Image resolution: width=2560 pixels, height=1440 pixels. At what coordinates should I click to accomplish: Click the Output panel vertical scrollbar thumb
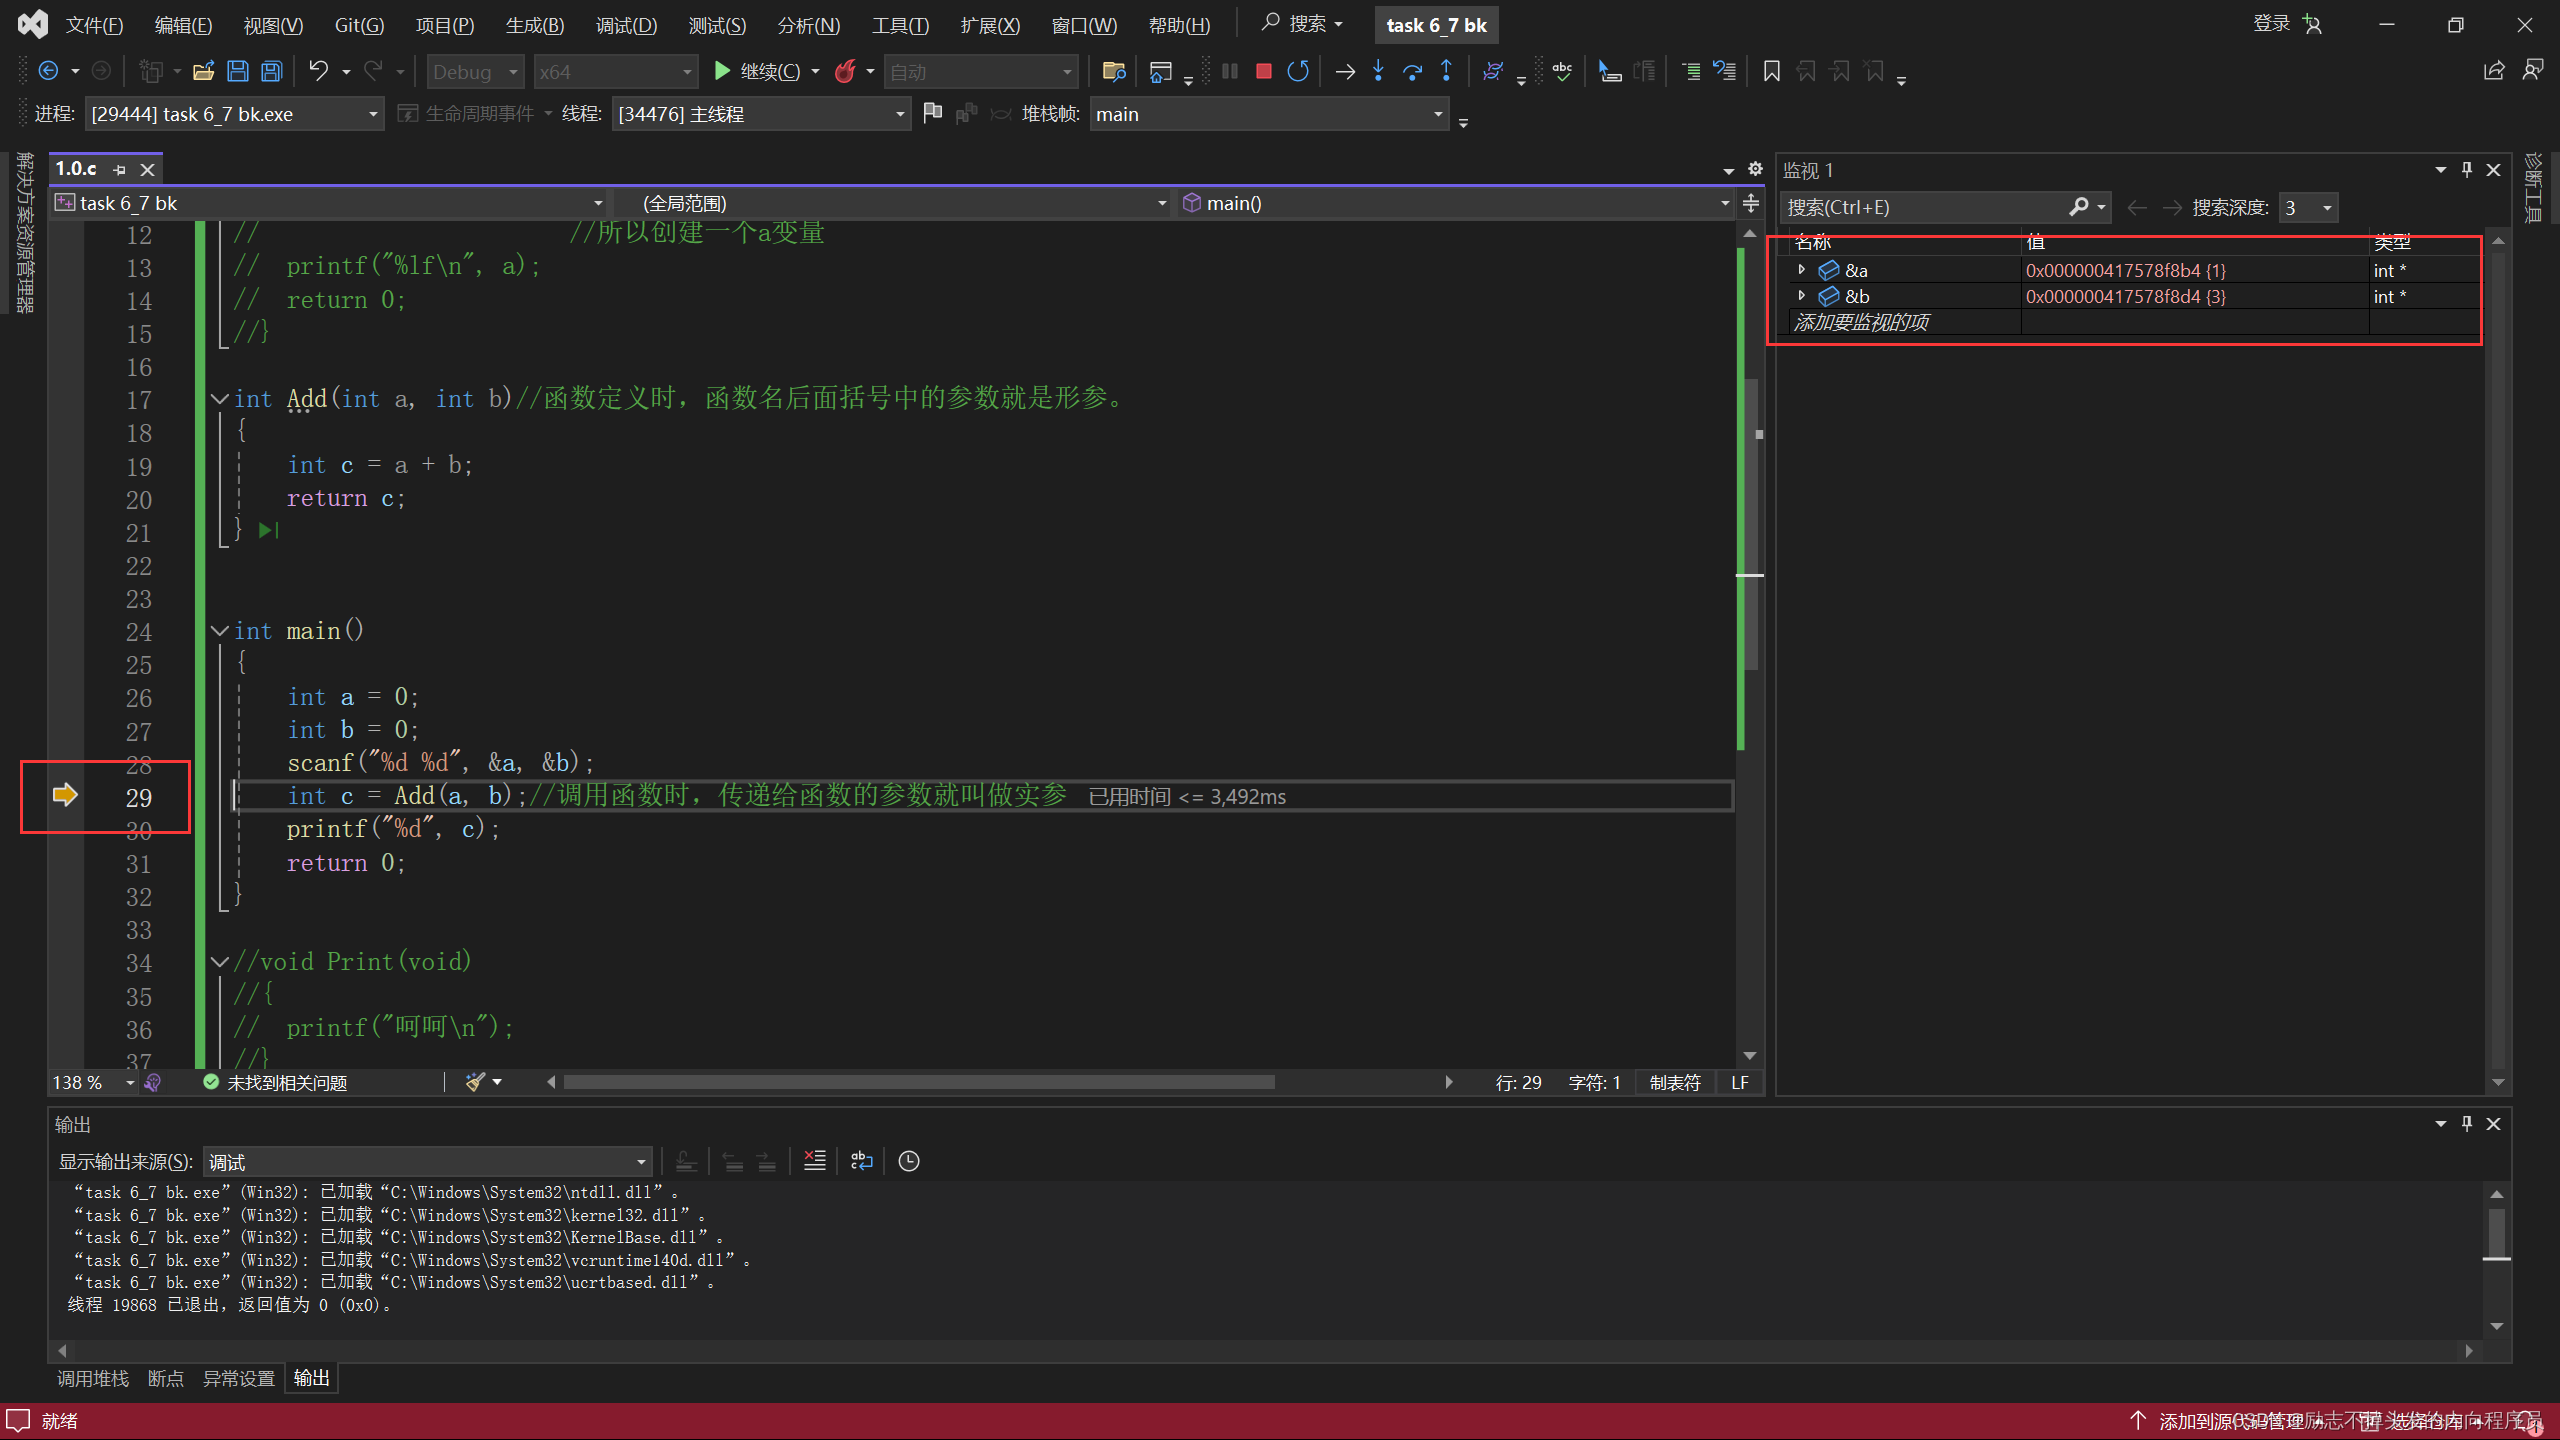pos(2497,1232)
